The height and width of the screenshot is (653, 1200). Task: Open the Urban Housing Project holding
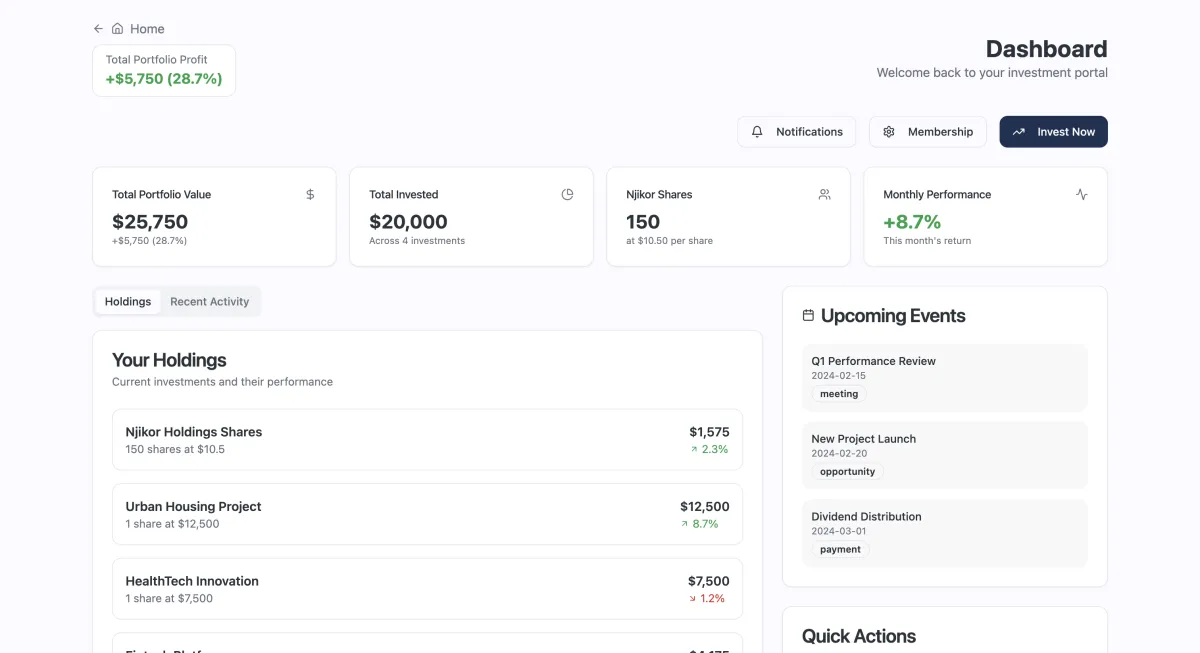point(427,514)
